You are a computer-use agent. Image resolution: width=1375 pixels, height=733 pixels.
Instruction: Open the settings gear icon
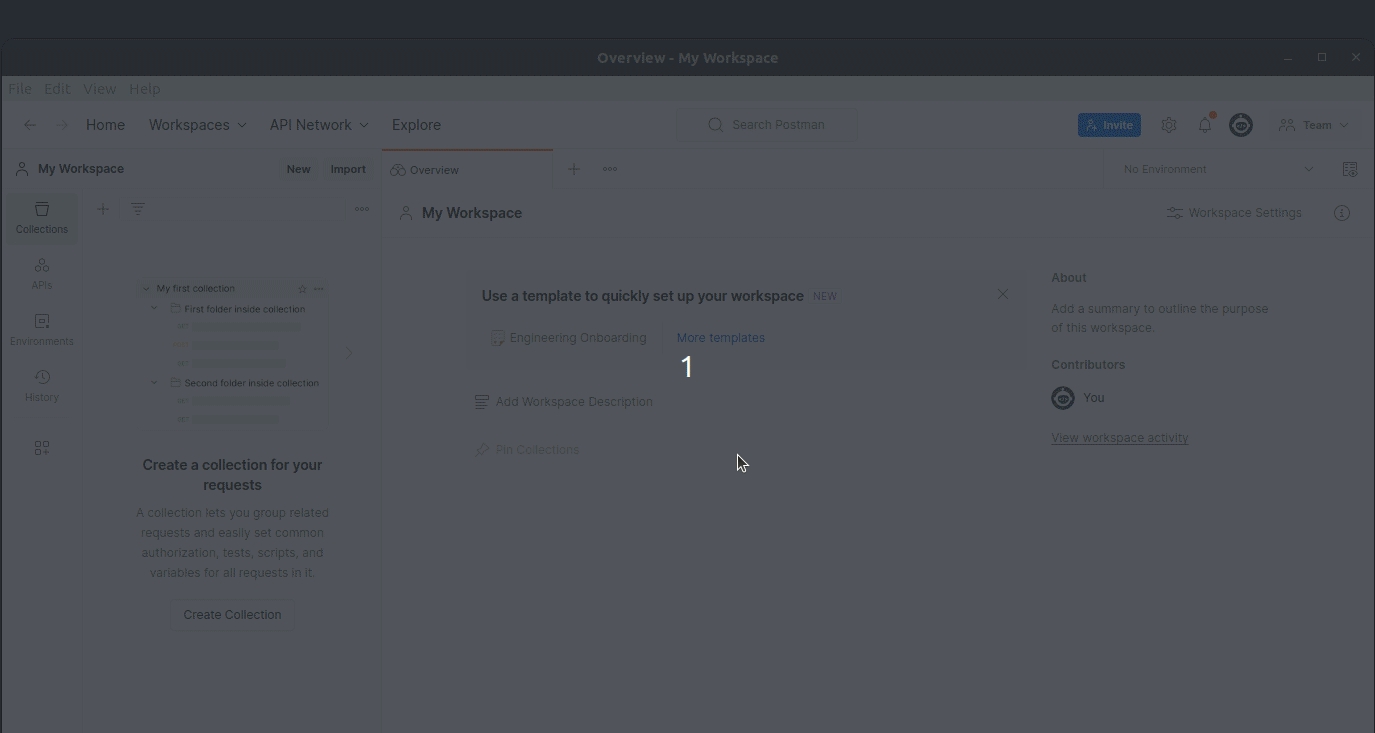[x=1168, y=125]
